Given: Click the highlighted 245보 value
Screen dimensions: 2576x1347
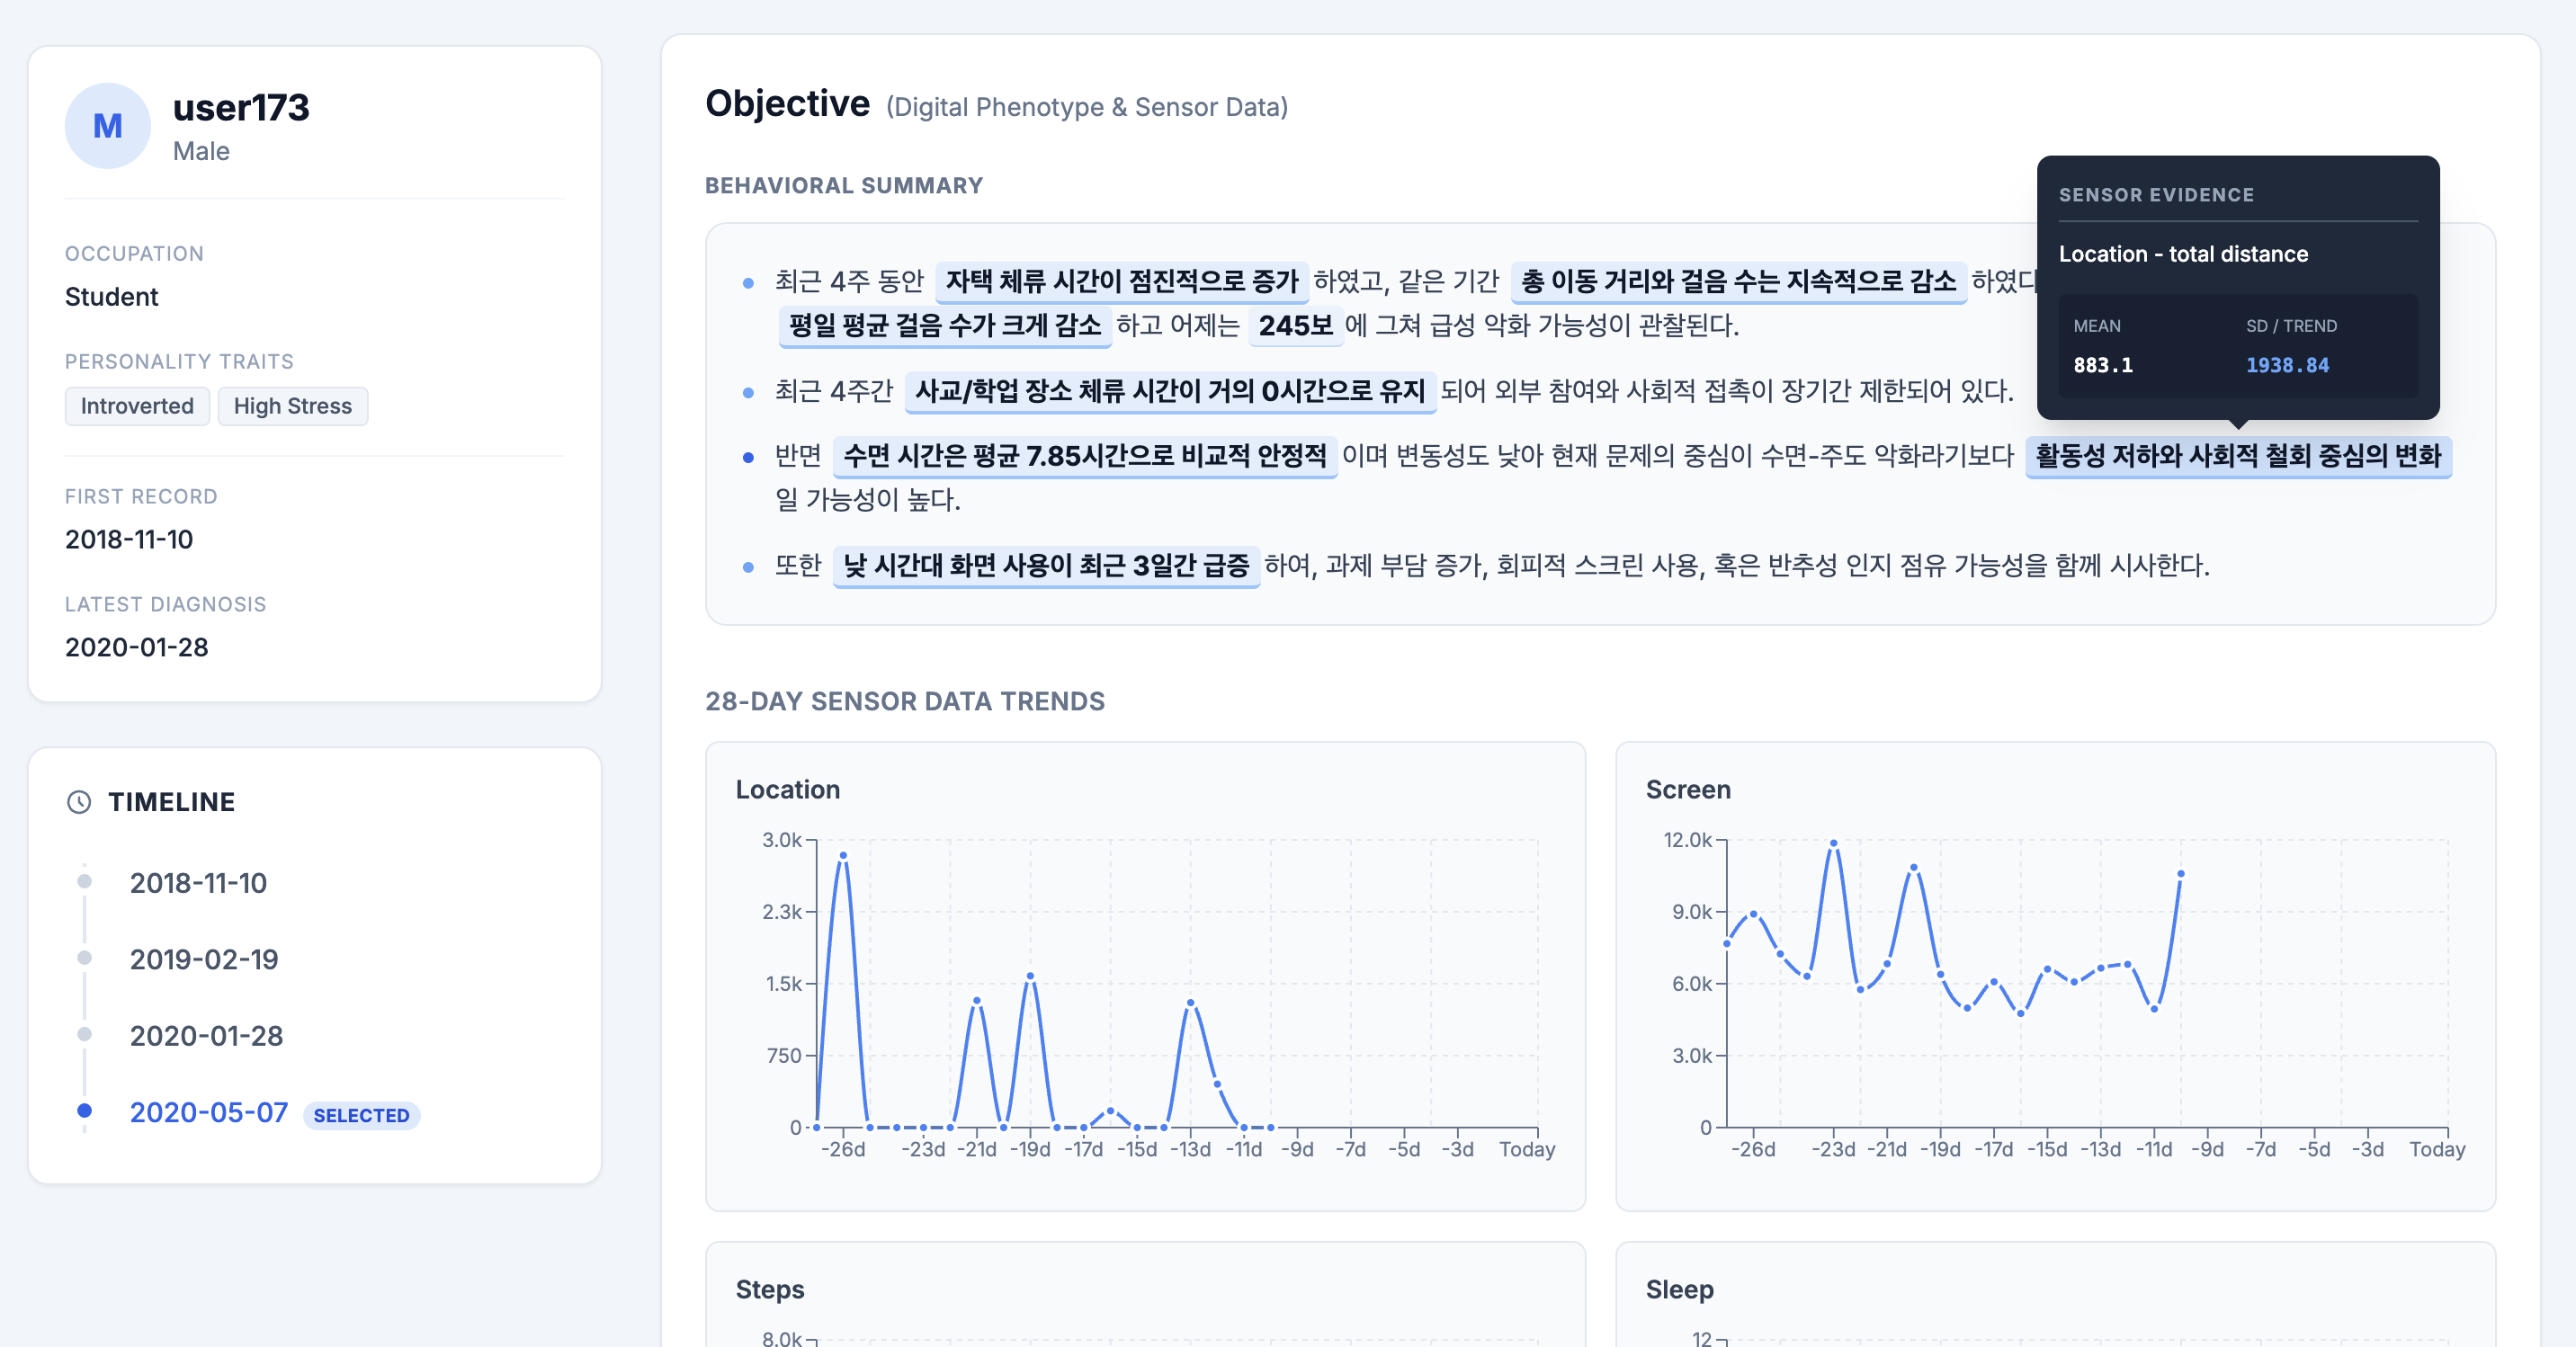Looking at the screenshot, I should pos(1295,325).
